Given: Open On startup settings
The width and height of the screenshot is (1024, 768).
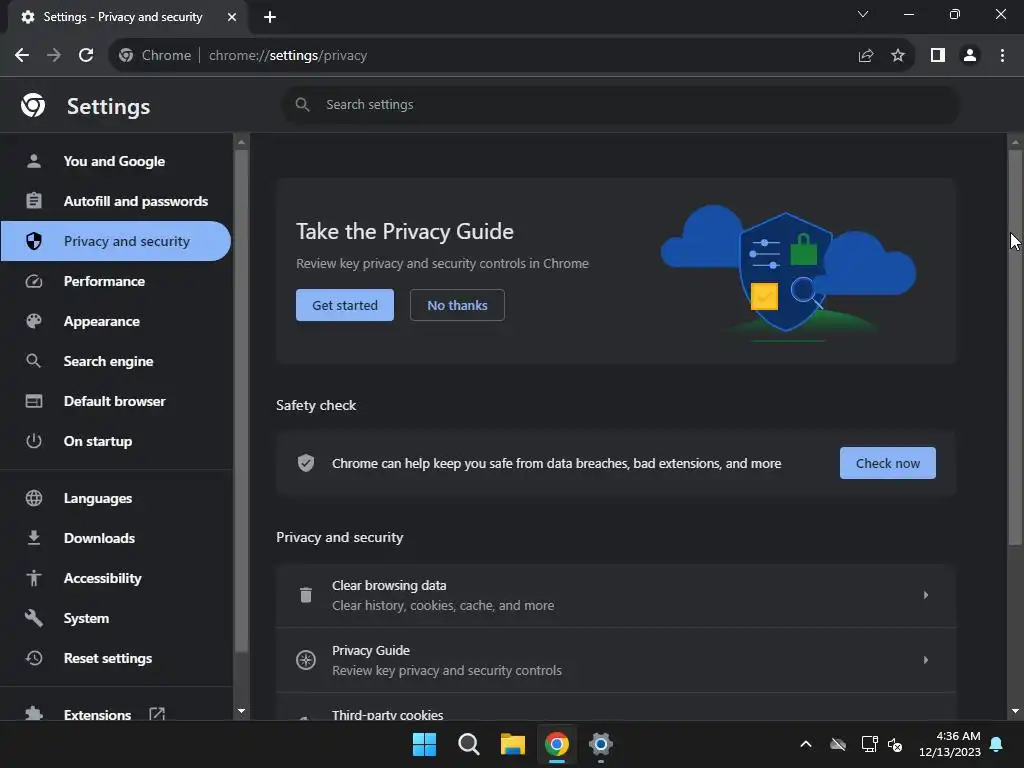Looking at the screenshot, I should (116, 441).
